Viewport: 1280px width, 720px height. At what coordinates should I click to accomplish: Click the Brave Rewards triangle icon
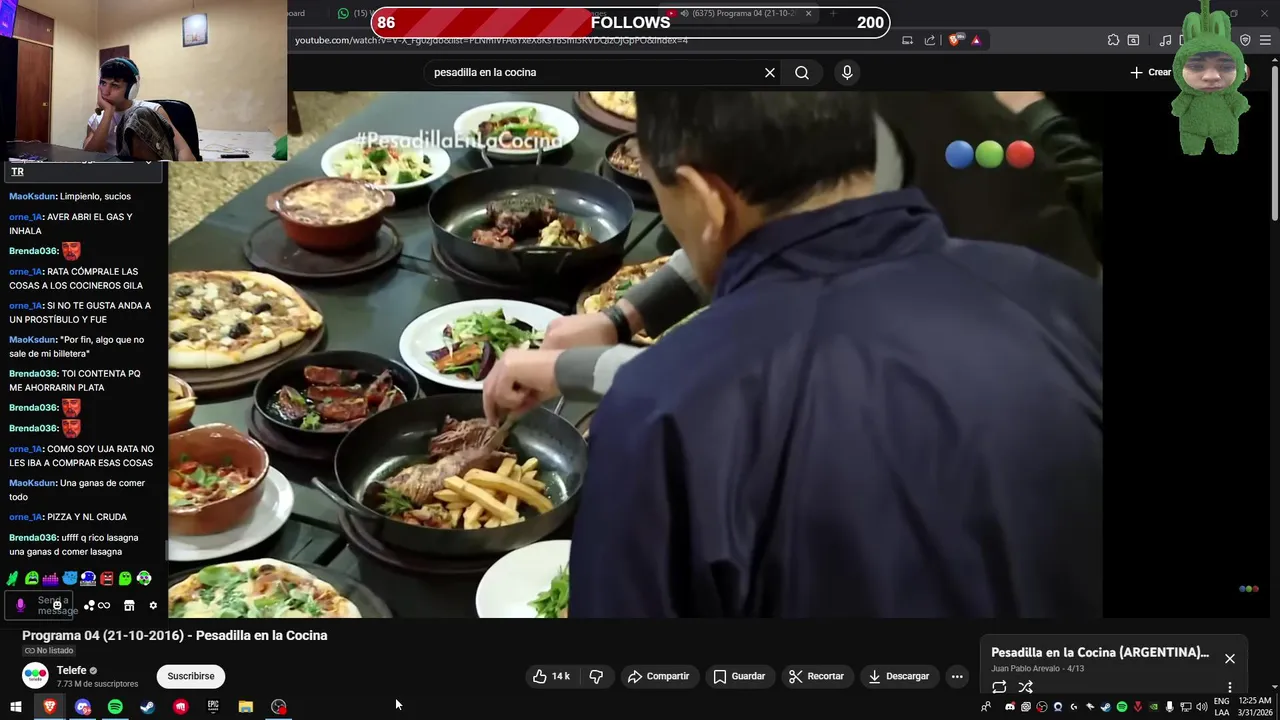(976, 40)
